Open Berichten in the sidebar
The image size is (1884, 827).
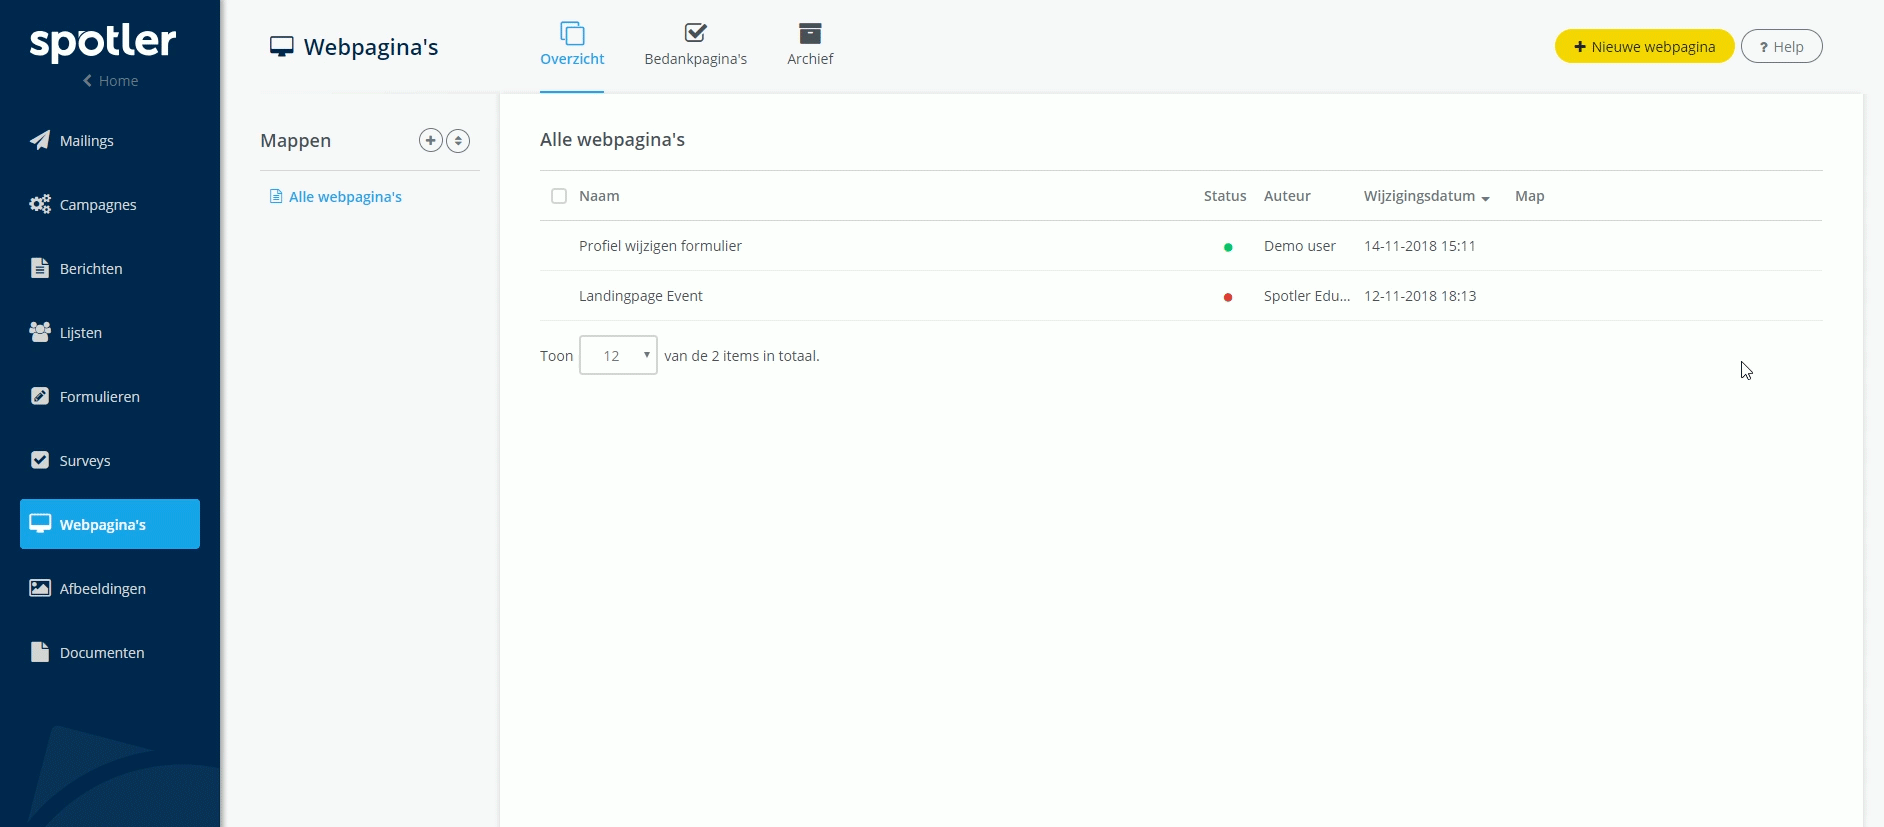(110, 268)
